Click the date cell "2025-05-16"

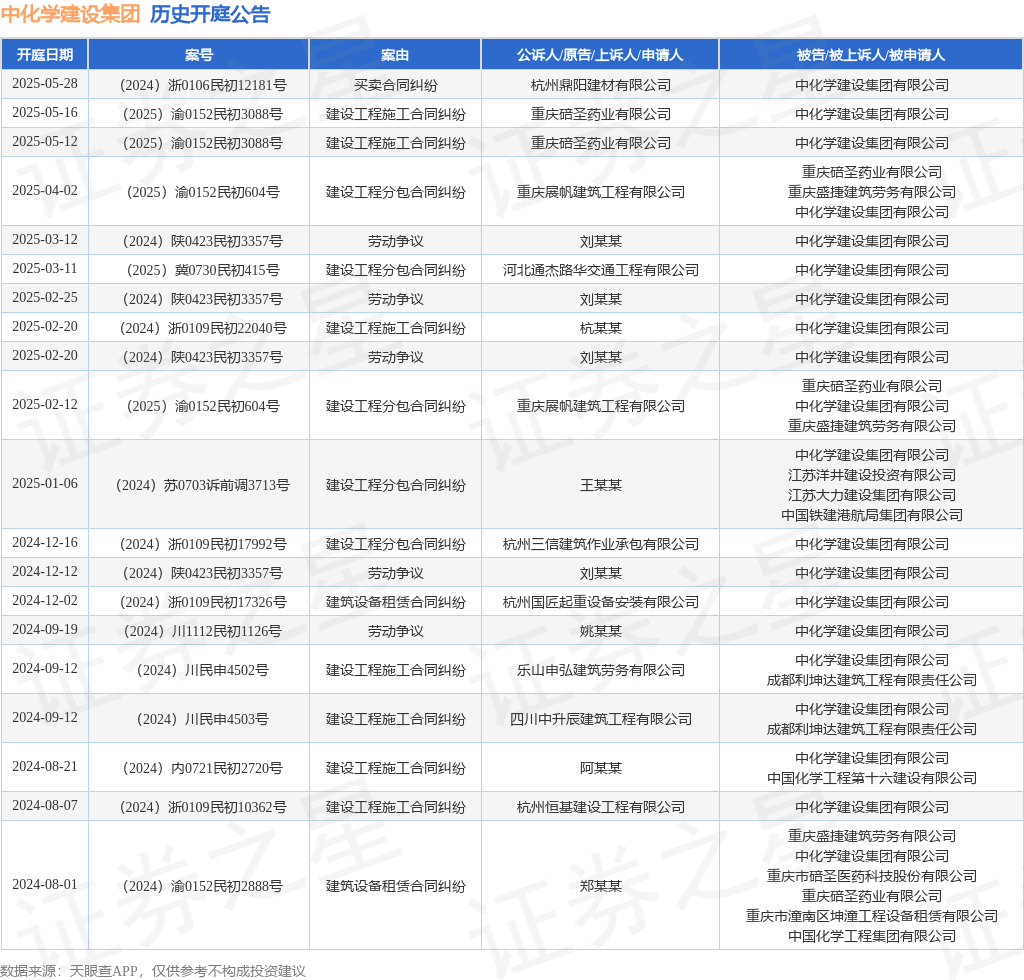(44, 112)
